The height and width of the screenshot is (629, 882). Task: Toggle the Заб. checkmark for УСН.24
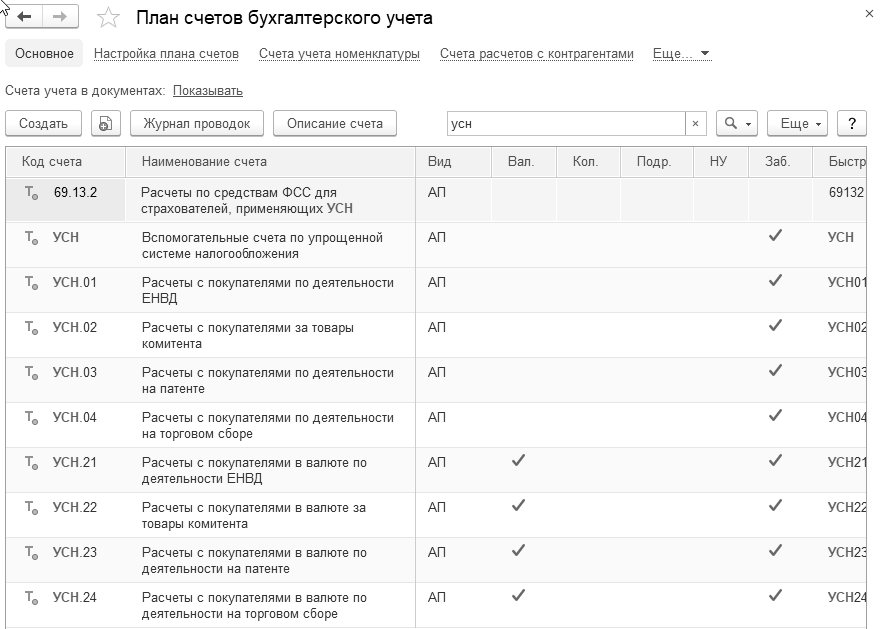775,596
